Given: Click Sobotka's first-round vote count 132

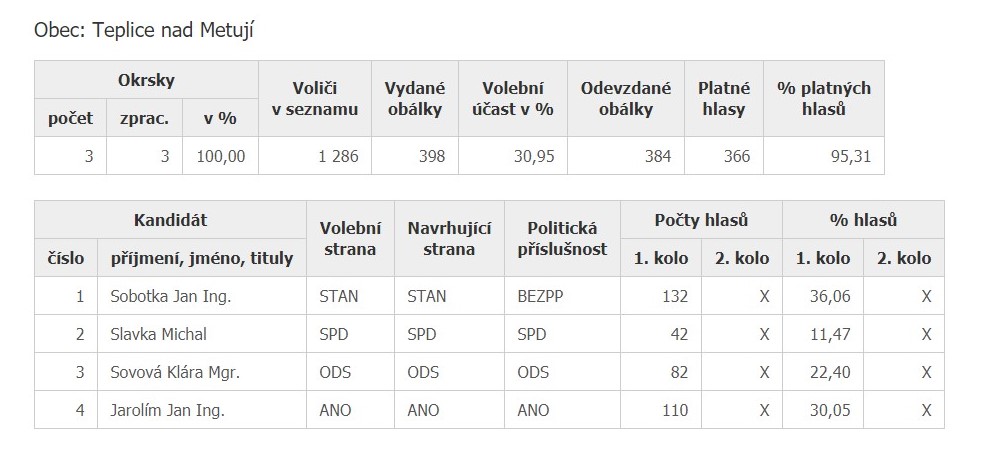Looking at the screenshot, I should click(x=674, y=296).
